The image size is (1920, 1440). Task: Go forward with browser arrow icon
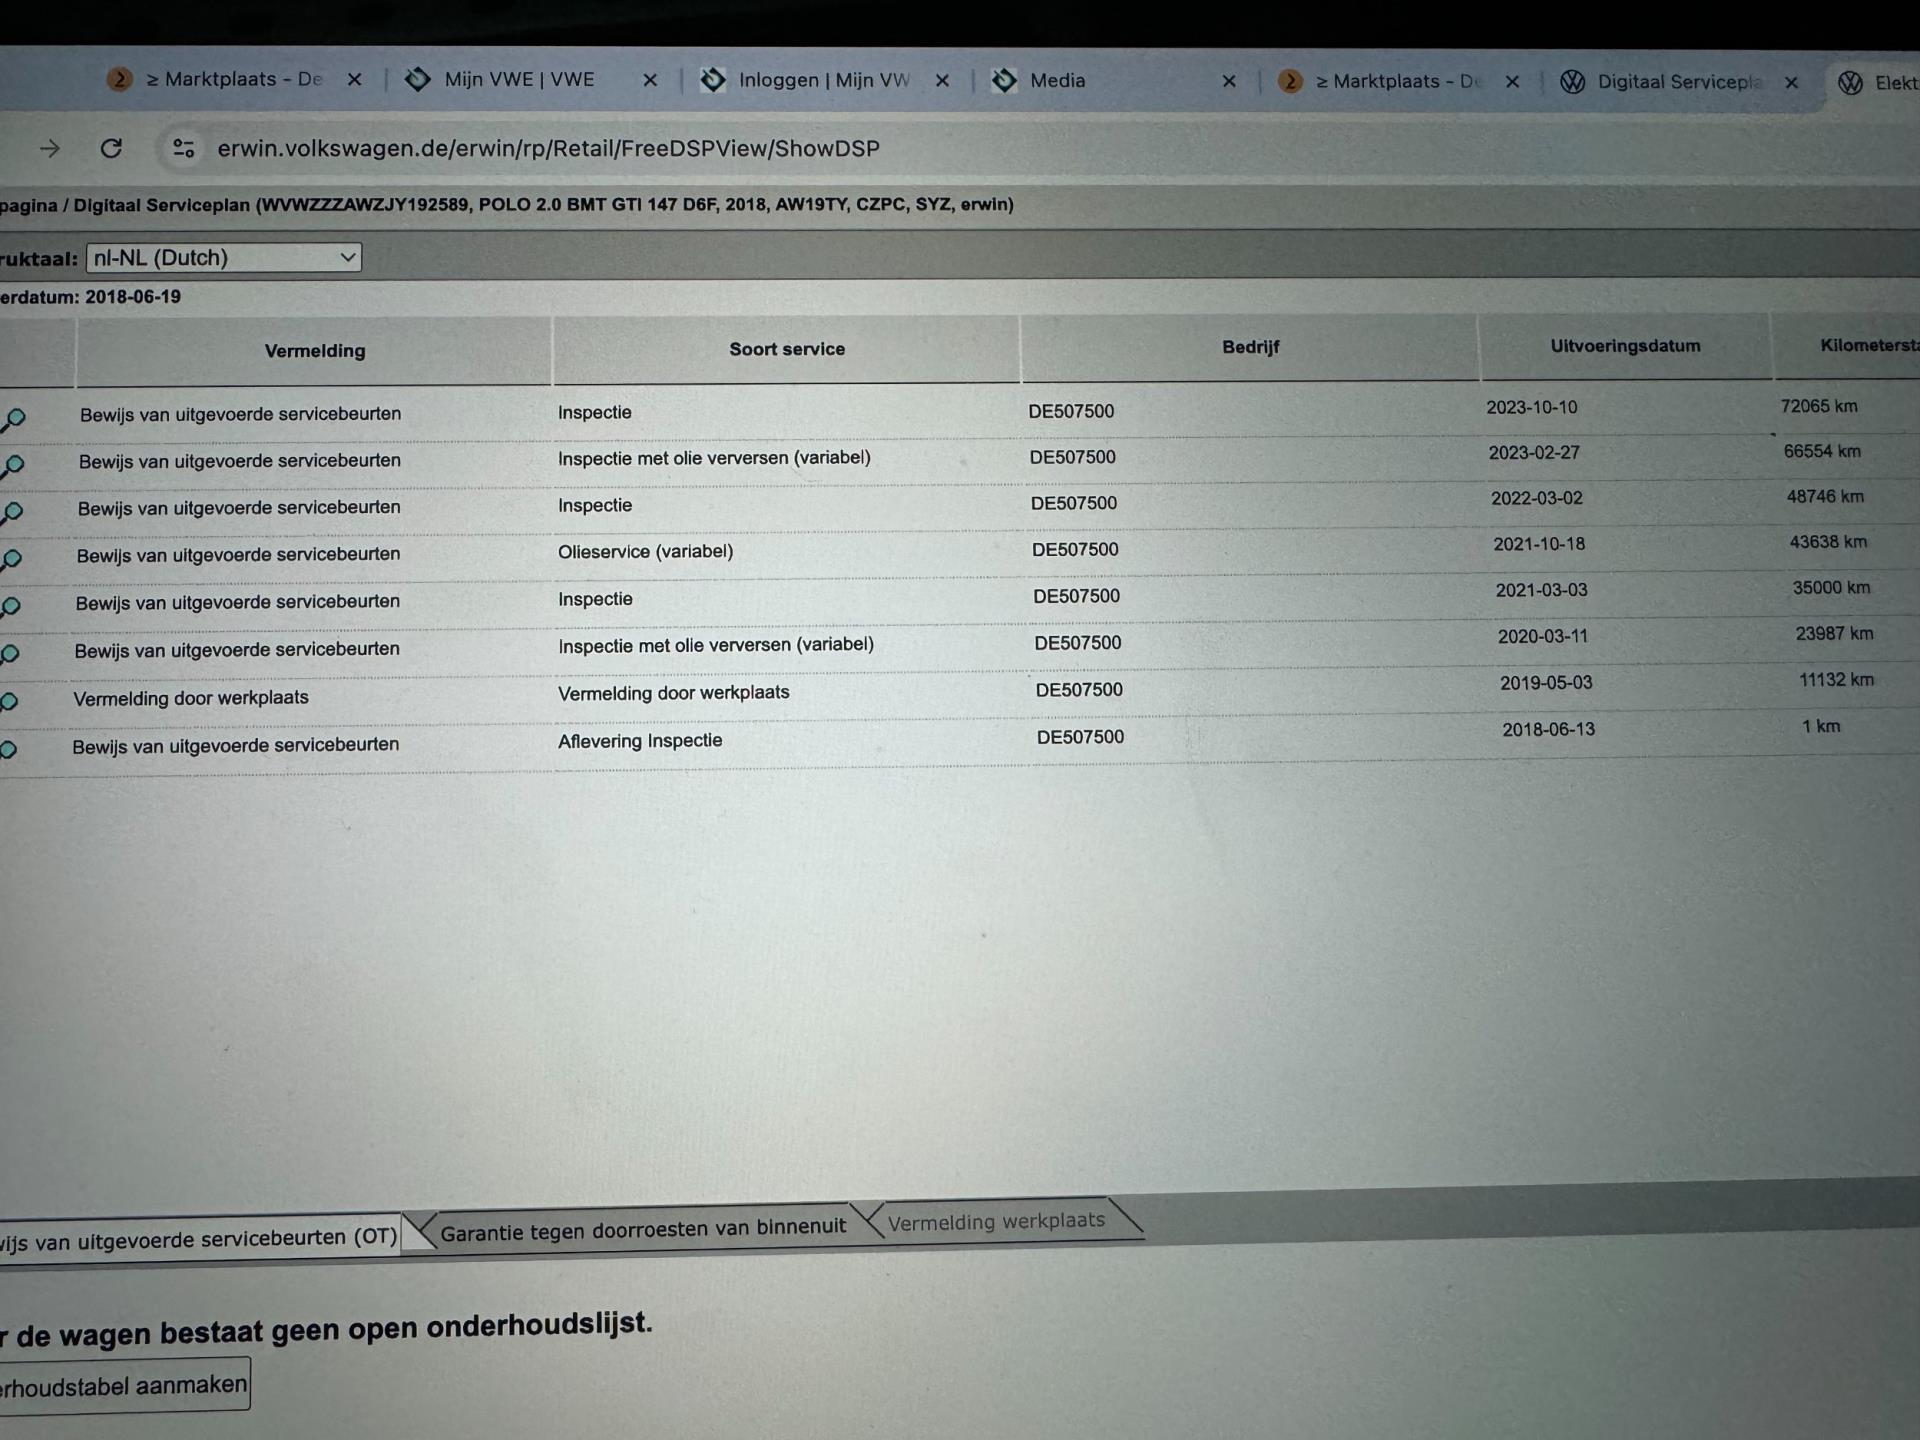pyautogui.click(x=50, y=149)
